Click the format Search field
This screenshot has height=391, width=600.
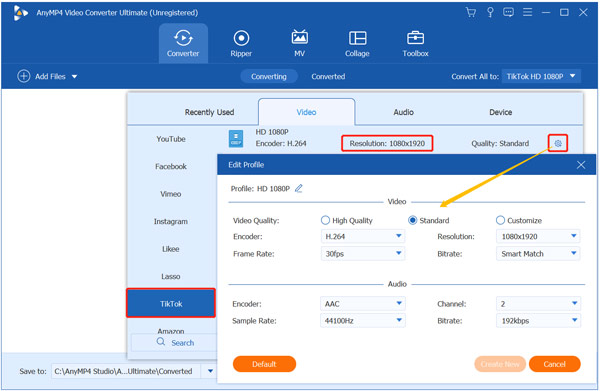pos(174,342)
